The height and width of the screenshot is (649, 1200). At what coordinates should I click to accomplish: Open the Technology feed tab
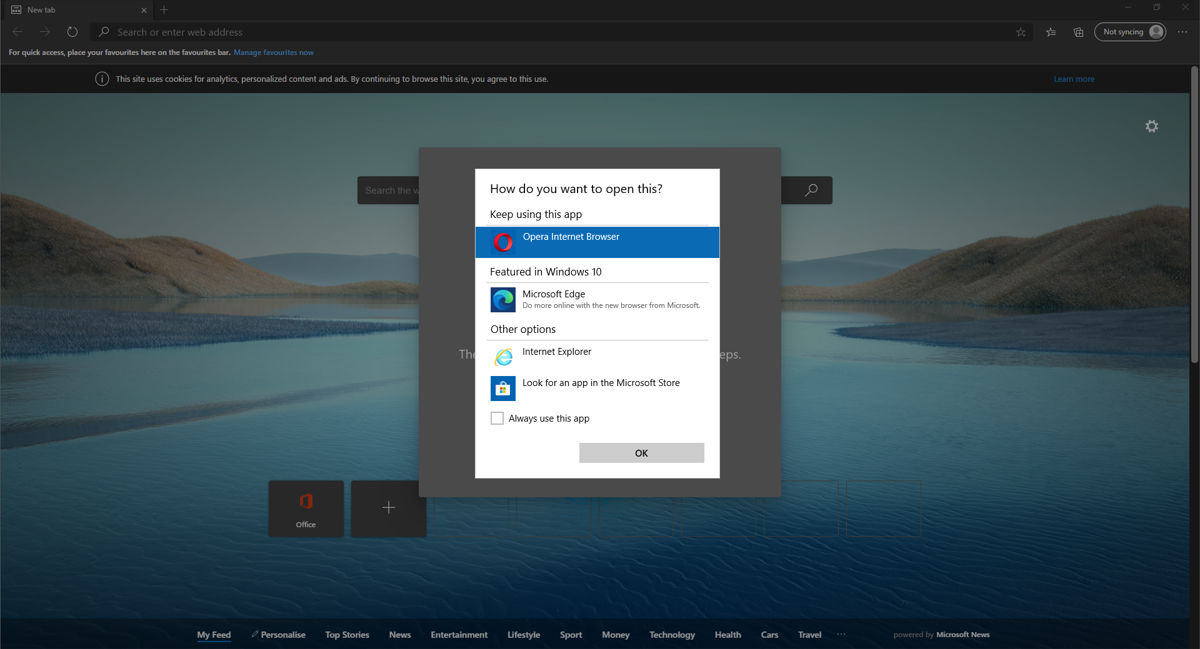click(671, 635)
